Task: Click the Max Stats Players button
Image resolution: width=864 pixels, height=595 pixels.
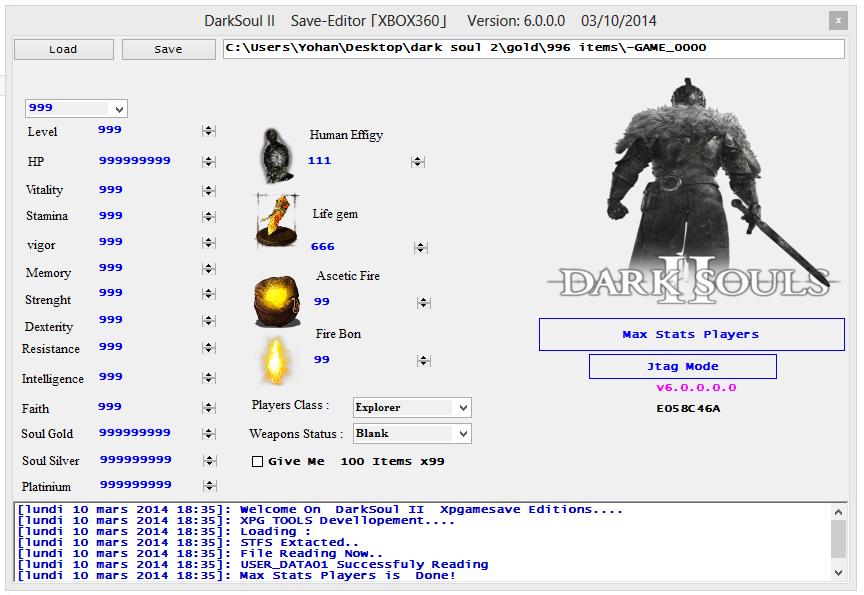Action: coord(691,335)
